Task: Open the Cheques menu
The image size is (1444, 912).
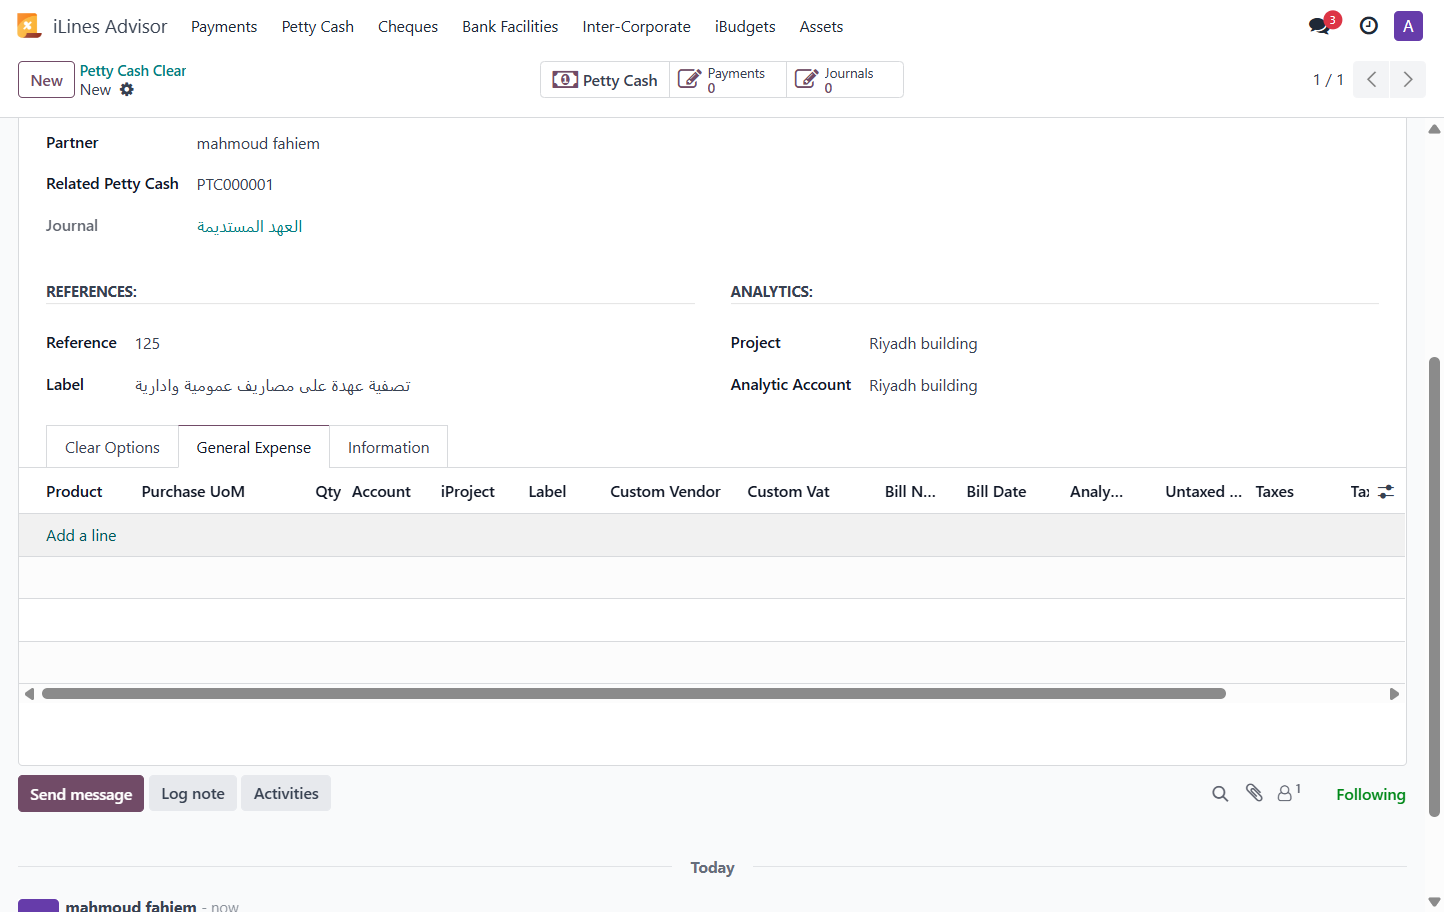Action: 408,27
